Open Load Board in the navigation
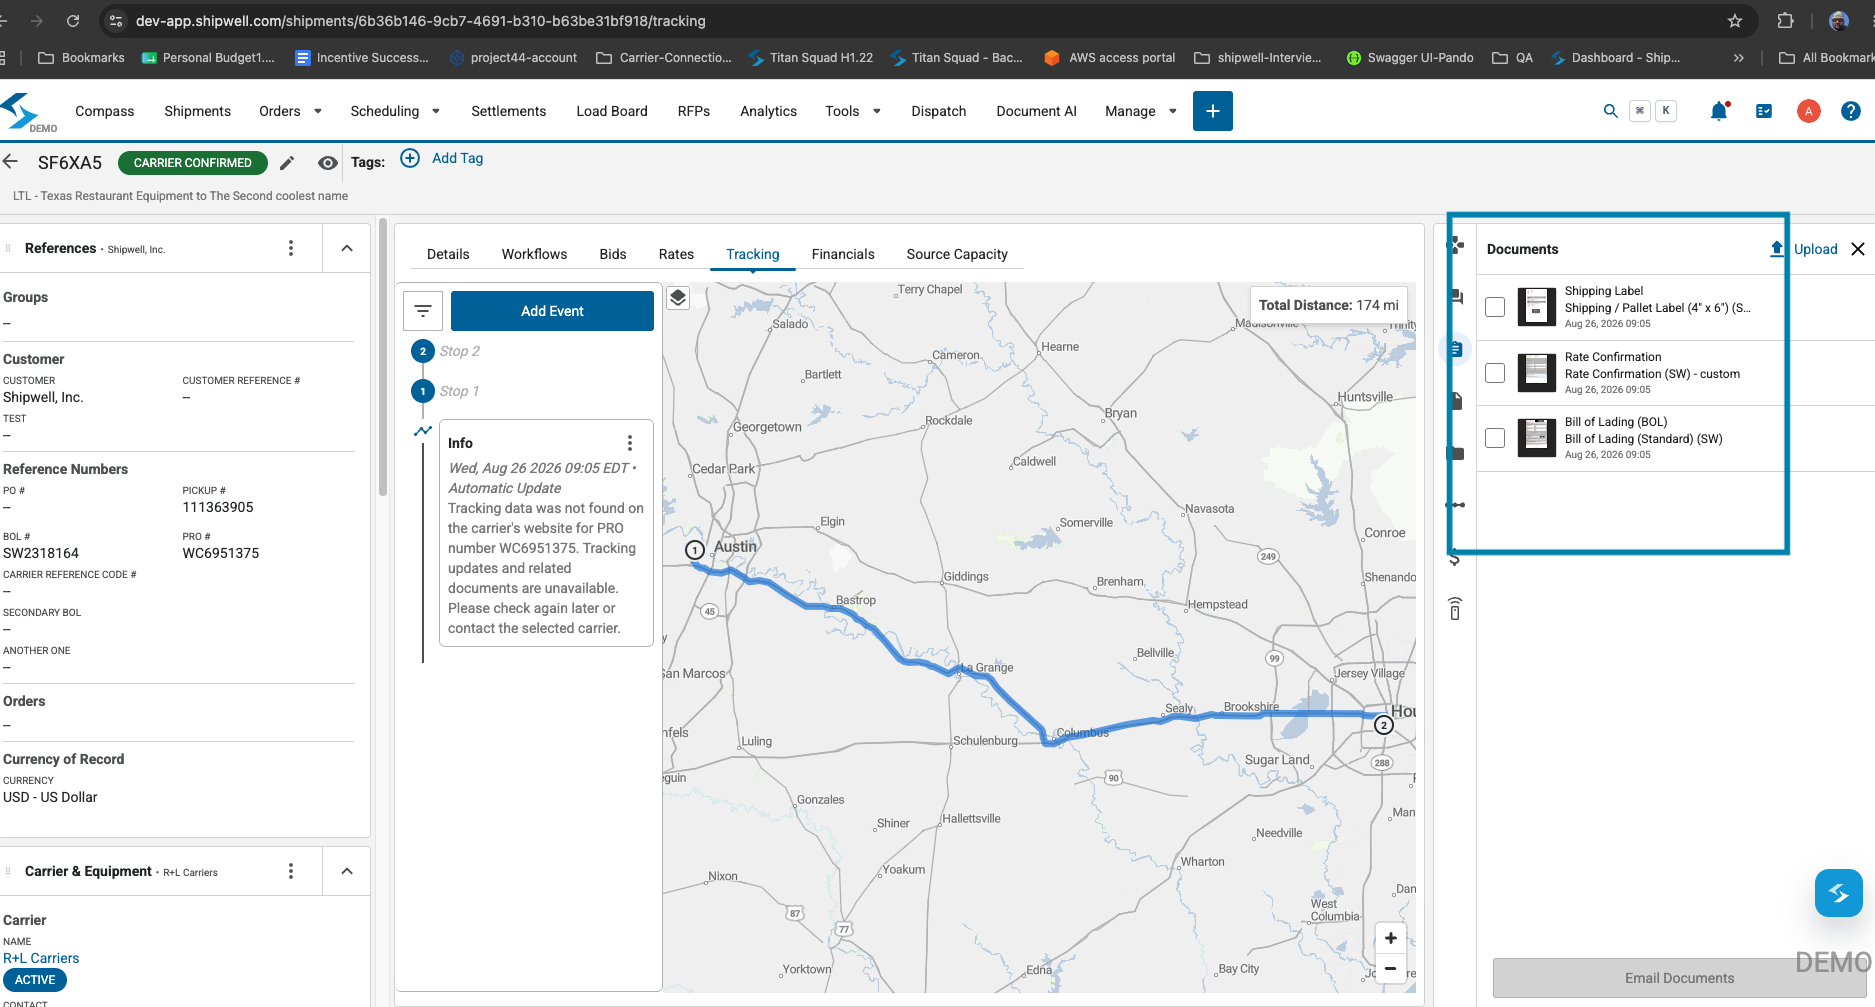This screenshot has height=1007, width=1875. point(612,111)
